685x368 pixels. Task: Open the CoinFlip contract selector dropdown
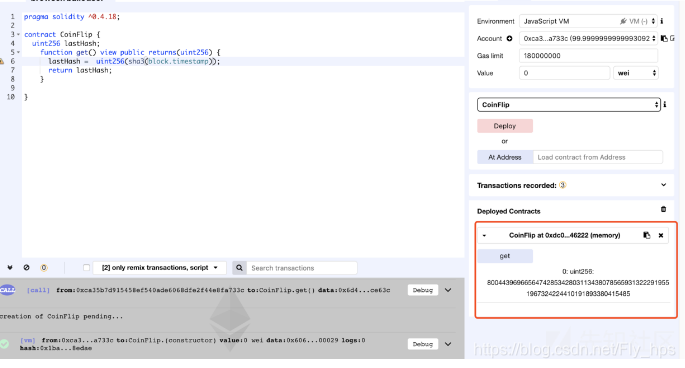tap(568, 104)
